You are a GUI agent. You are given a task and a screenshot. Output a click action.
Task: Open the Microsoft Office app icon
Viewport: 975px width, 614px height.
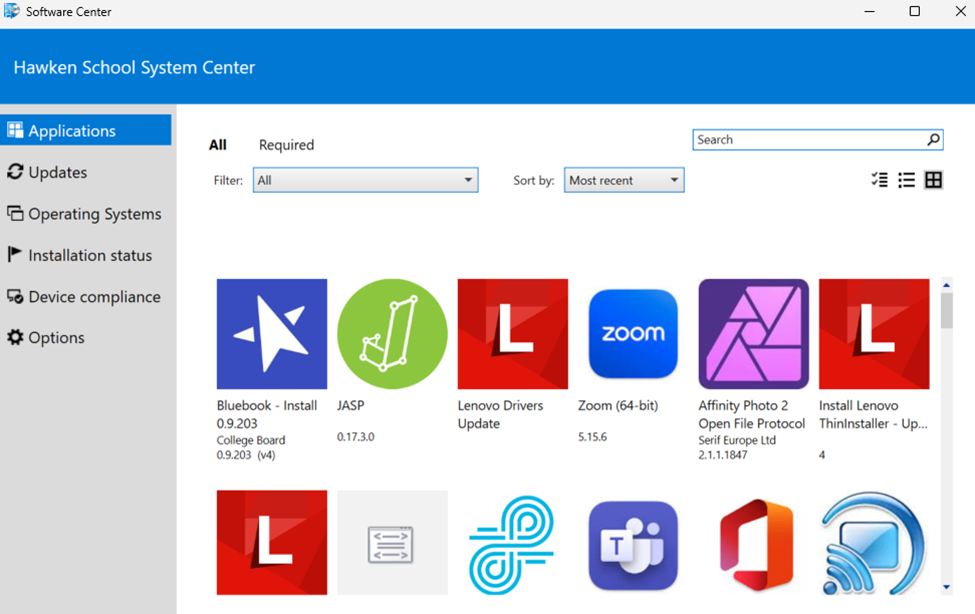pos(753,545)
